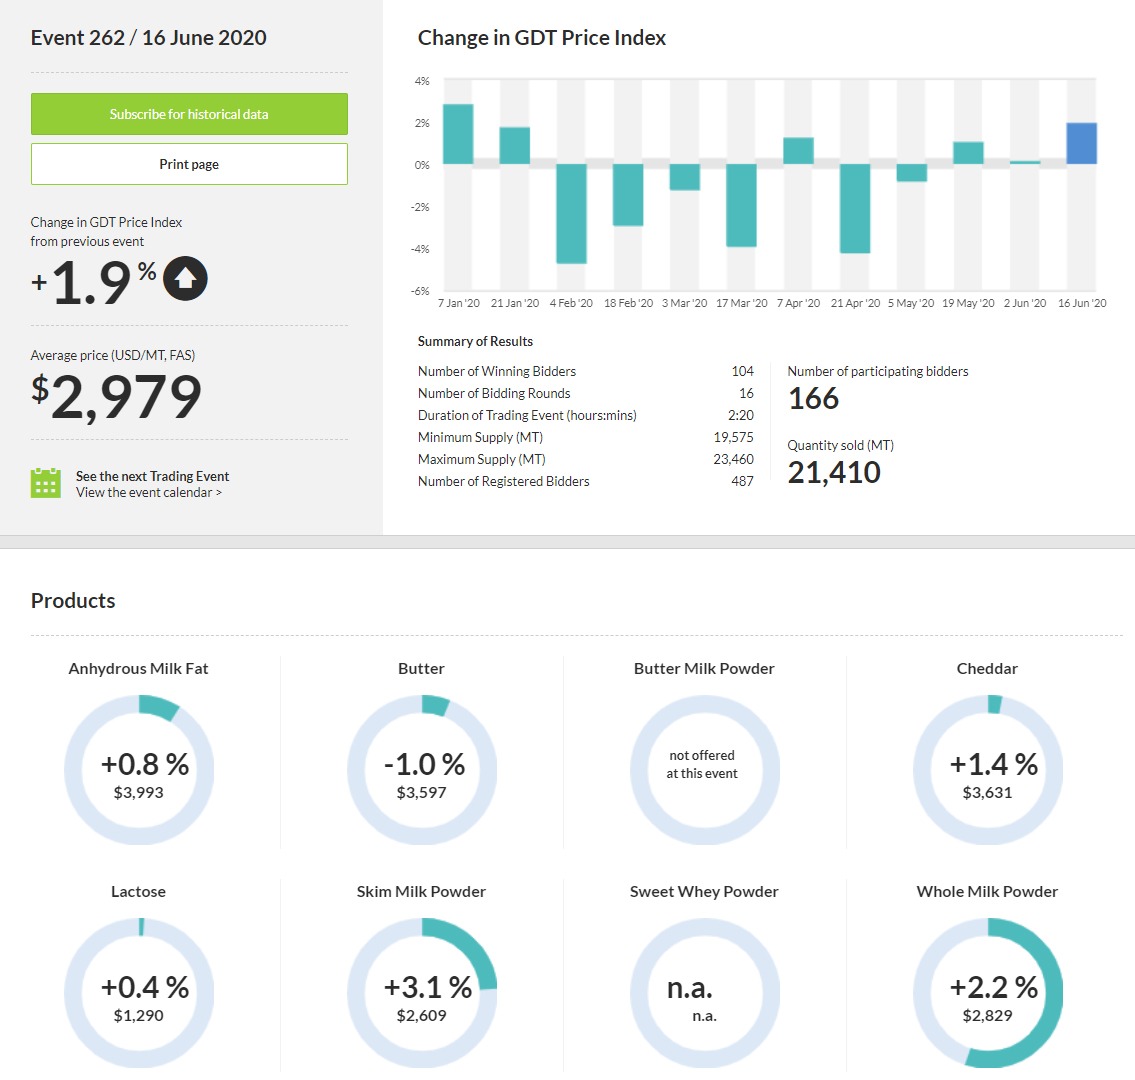Click the Cheddar product donut chart
The width and height of the screenshot is (1135, 1080).
point(987,770)
